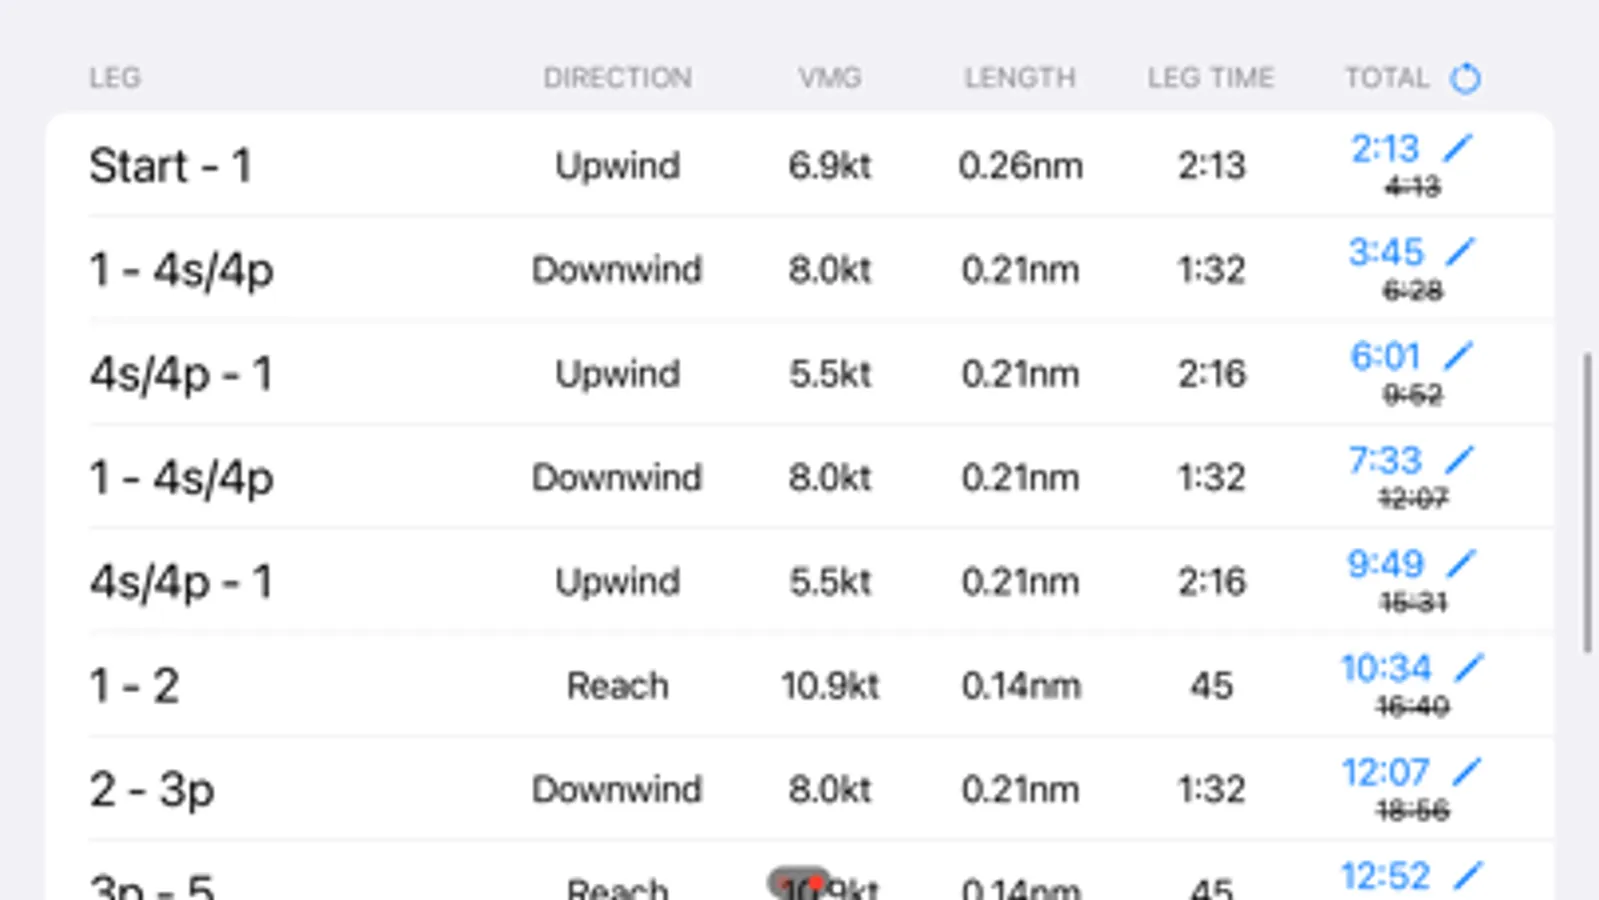Click the 6.9kt VMG value in first row

829,166
